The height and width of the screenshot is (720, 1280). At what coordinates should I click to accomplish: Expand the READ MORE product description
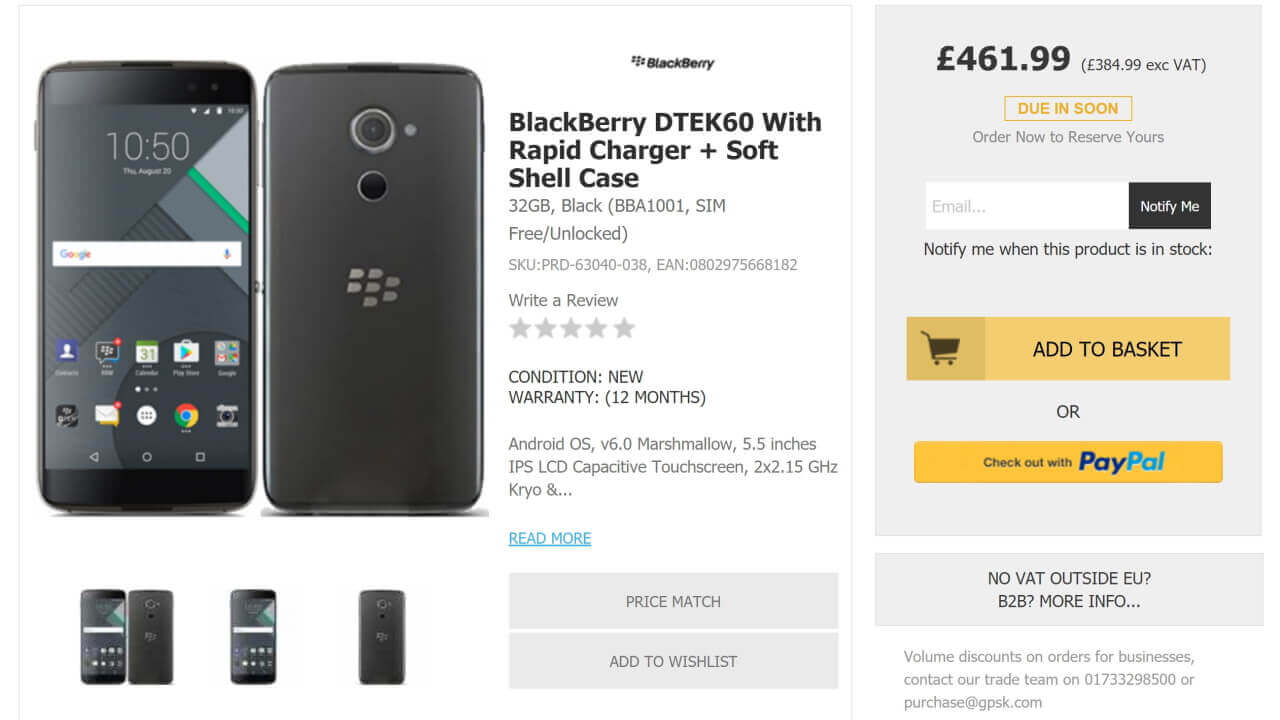coord(549,538)
